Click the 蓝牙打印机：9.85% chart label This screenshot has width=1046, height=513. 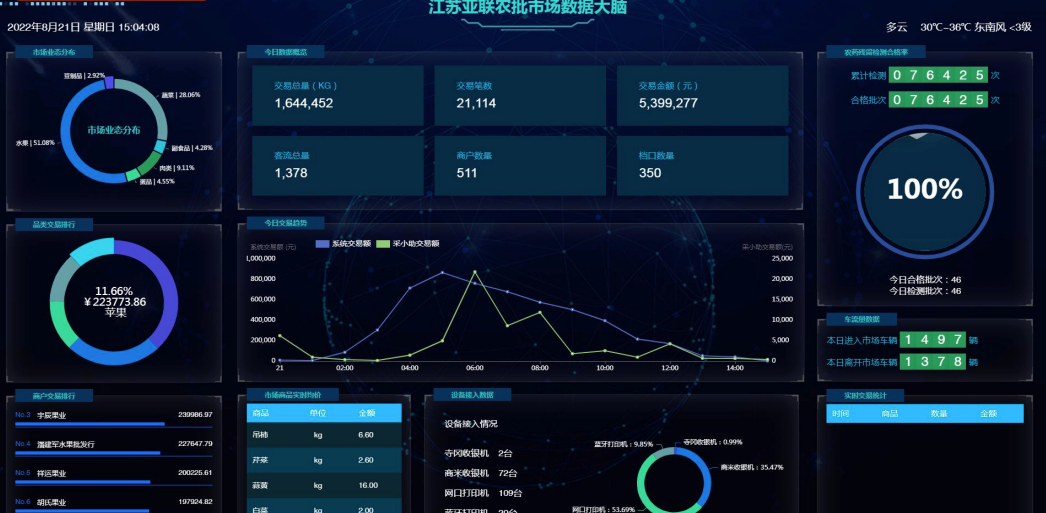(x=623, y=444)
